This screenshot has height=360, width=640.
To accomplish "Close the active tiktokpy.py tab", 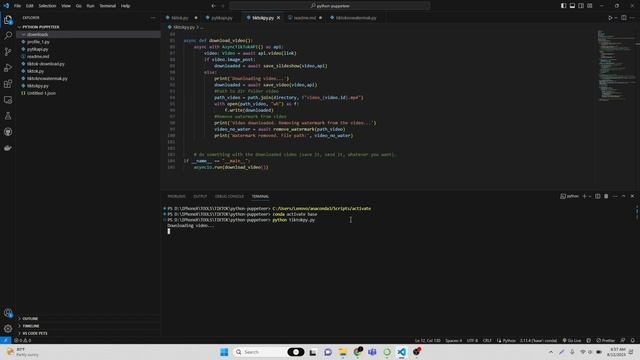I will tap(278, 18).
